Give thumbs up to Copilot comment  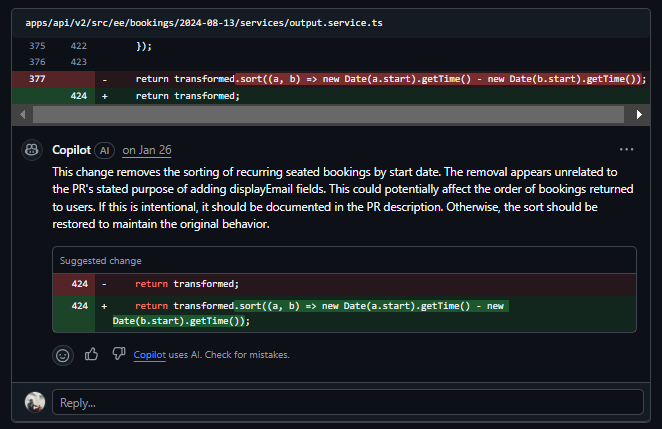point(91,354)
